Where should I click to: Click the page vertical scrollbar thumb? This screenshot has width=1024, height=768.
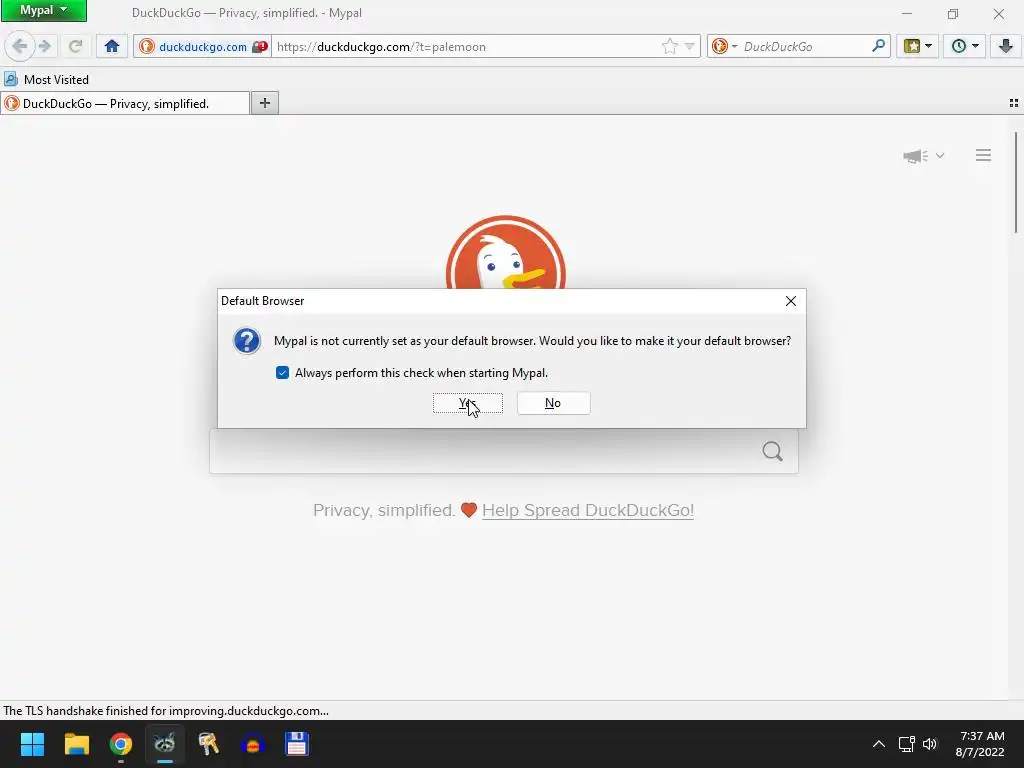(1016, 182)
